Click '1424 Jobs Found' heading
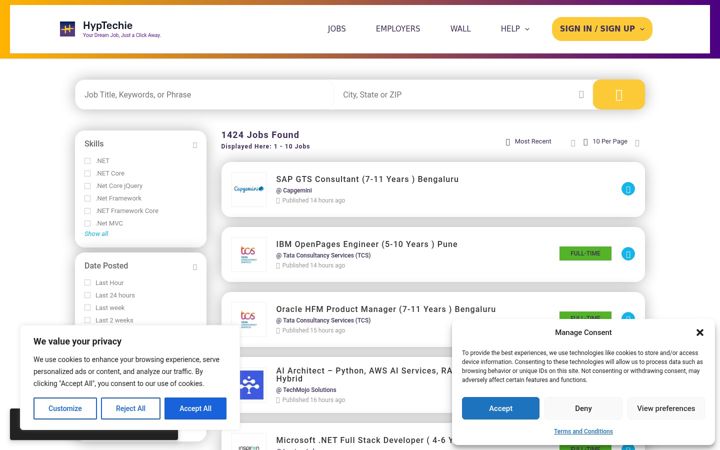Screen dimensions: 720x450 click(x=260, y=135)
